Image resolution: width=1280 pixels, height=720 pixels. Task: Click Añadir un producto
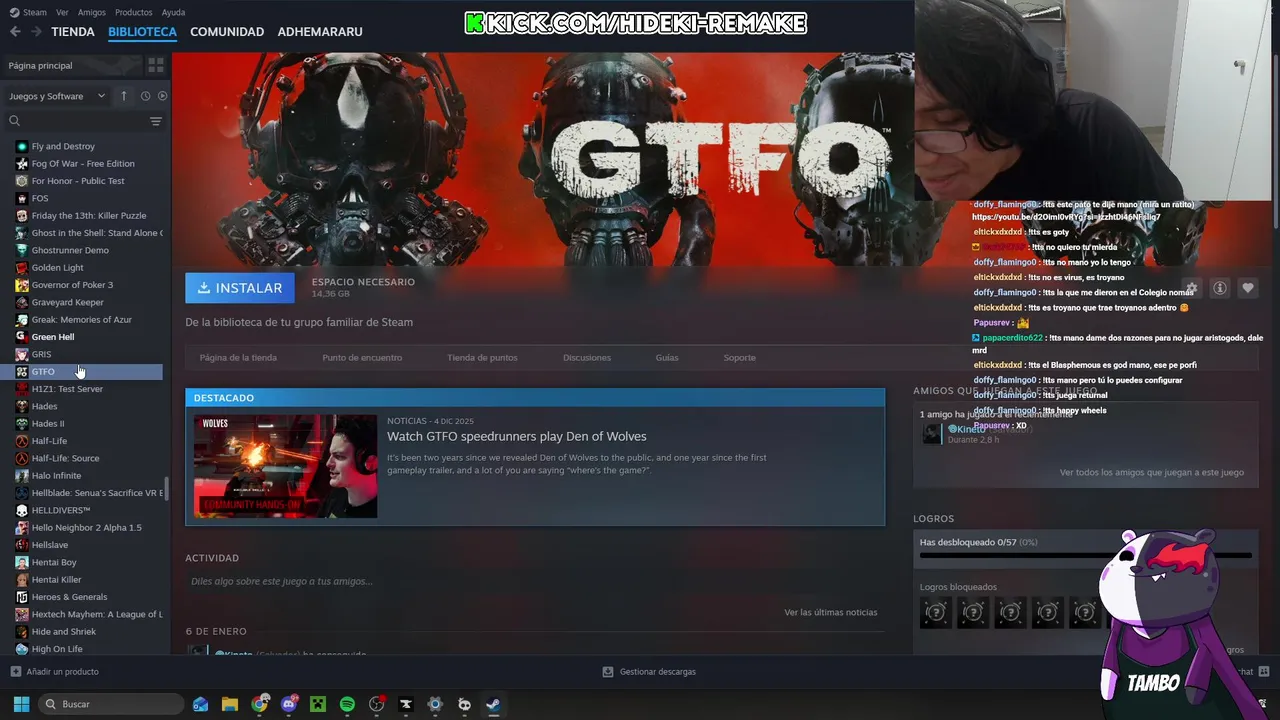[x=54, y=672]
